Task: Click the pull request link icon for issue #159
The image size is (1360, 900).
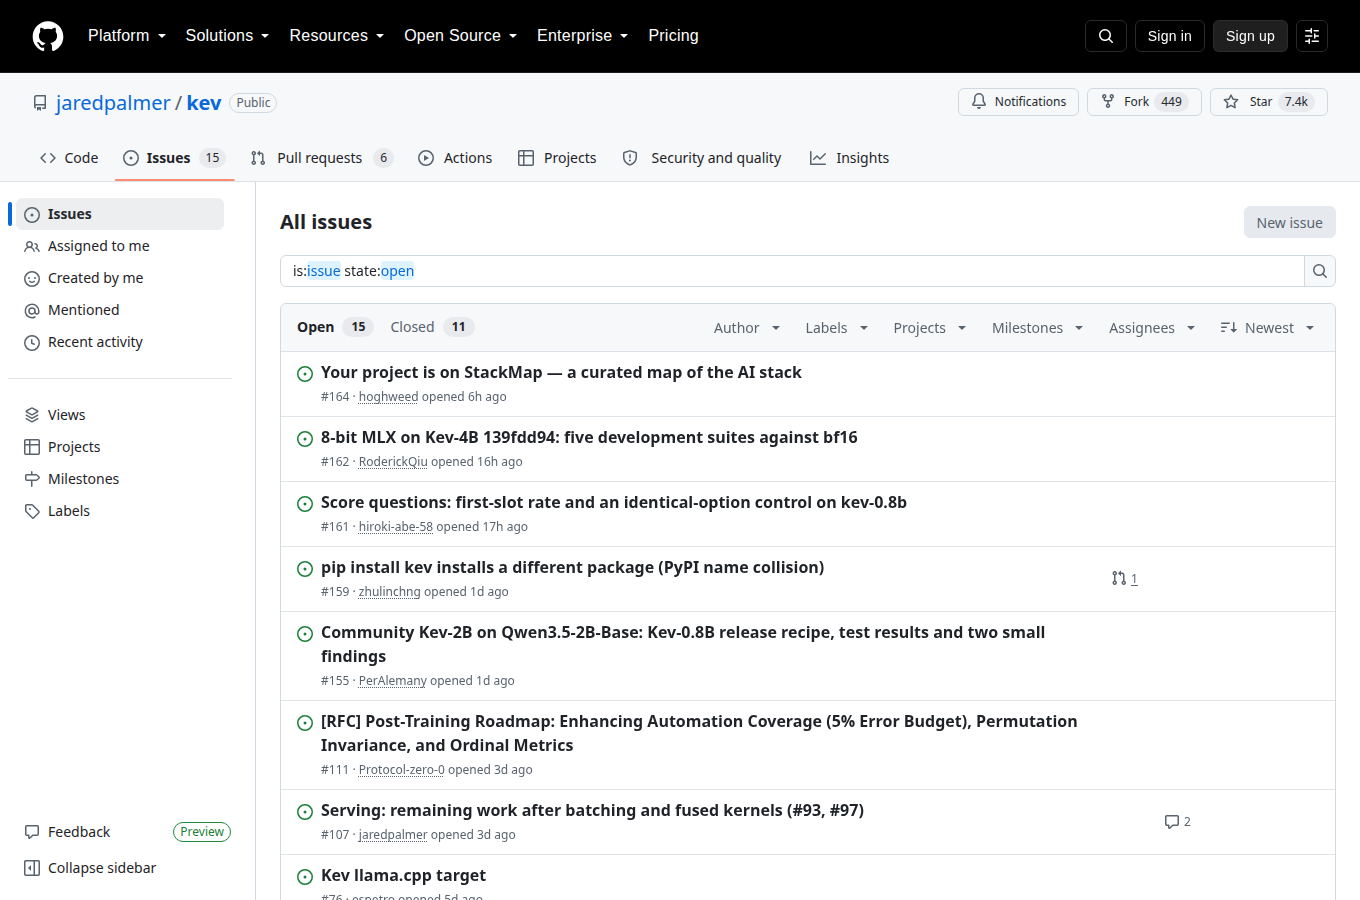Action: 1125,579
